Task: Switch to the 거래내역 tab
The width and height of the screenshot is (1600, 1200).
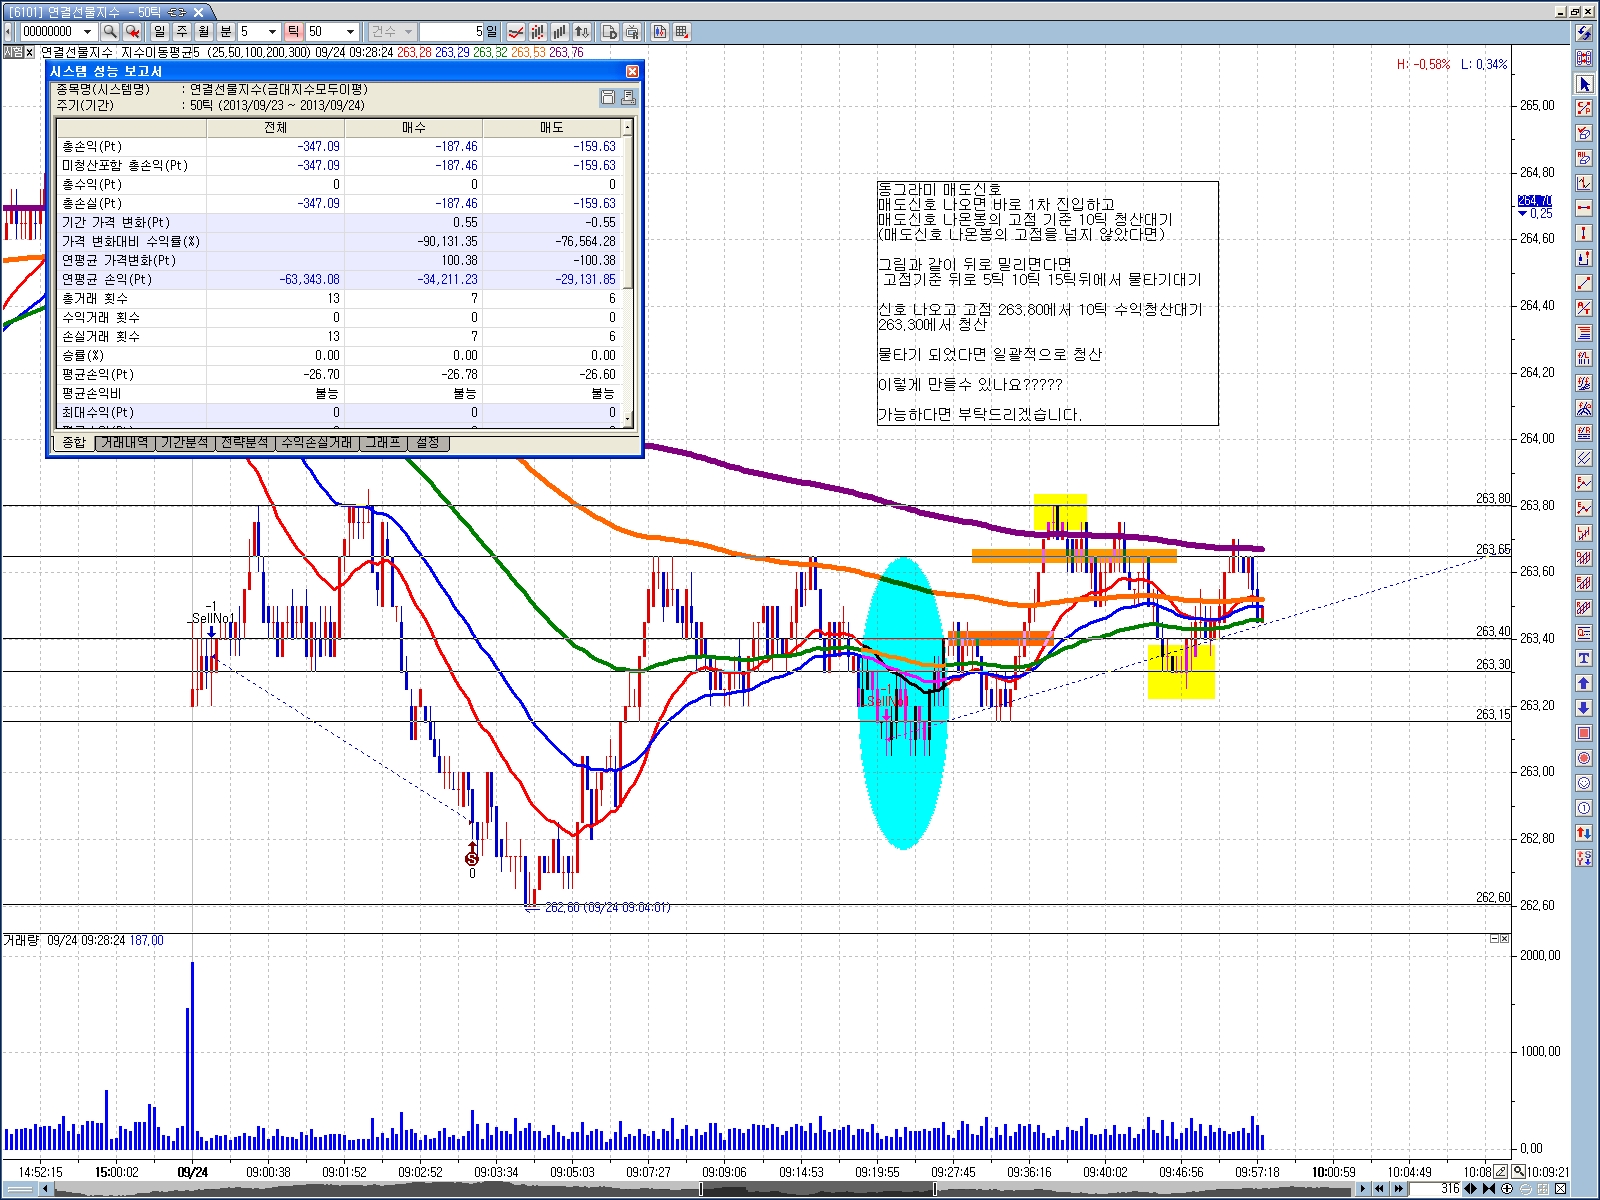Action: click(125, 443)
